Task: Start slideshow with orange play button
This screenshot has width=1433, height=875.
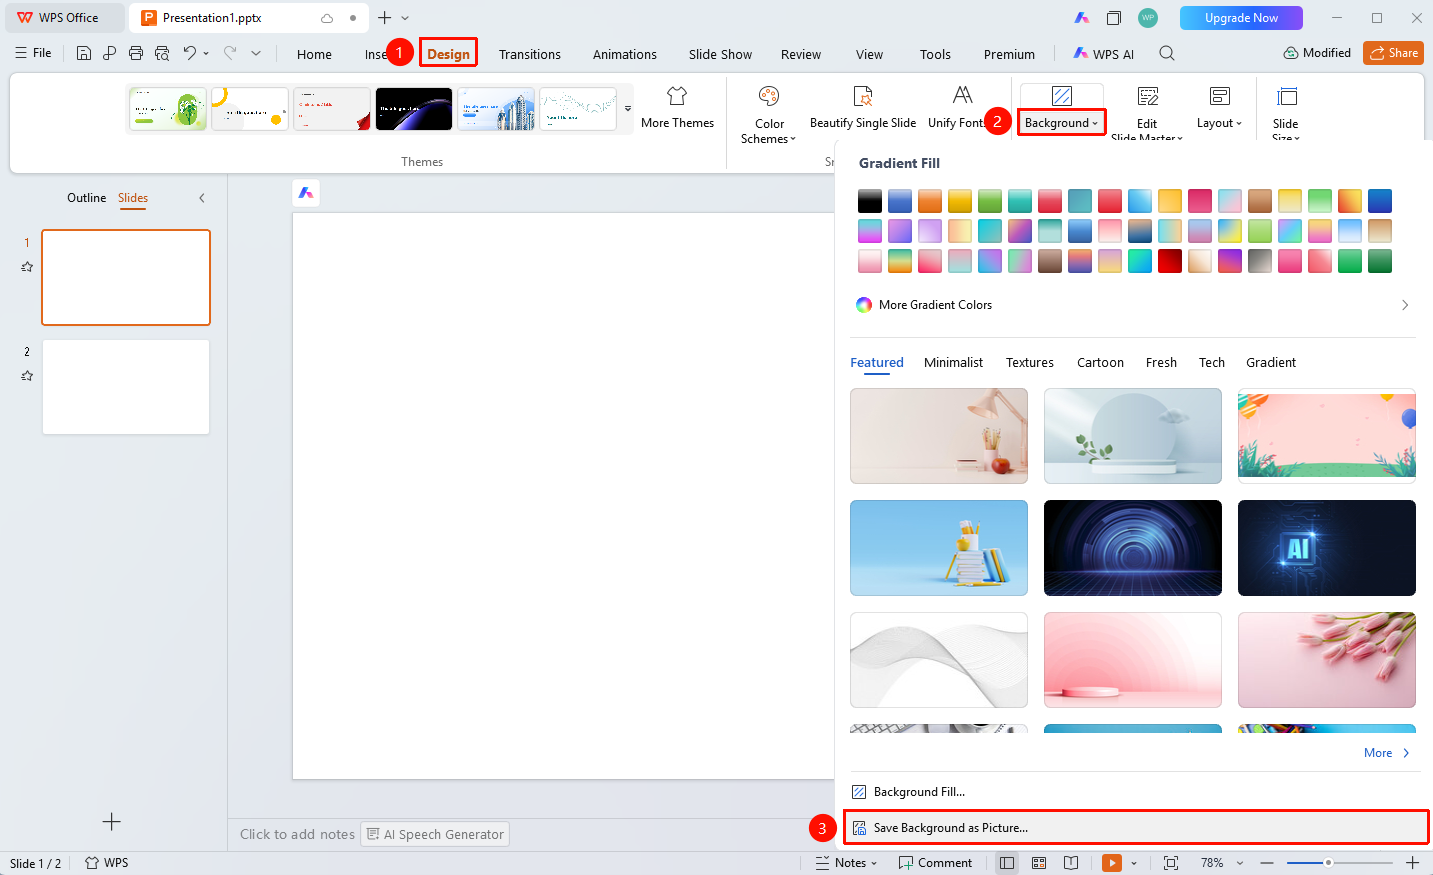Action: [1112, 863]
